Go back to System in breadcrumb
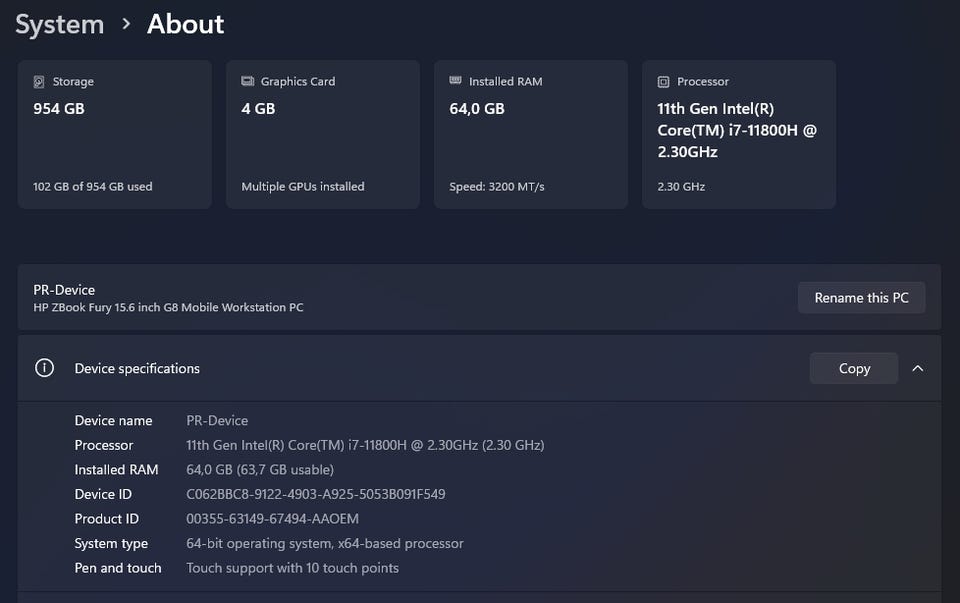Screen dimensions: 960x603 click(x=59, y=24)
